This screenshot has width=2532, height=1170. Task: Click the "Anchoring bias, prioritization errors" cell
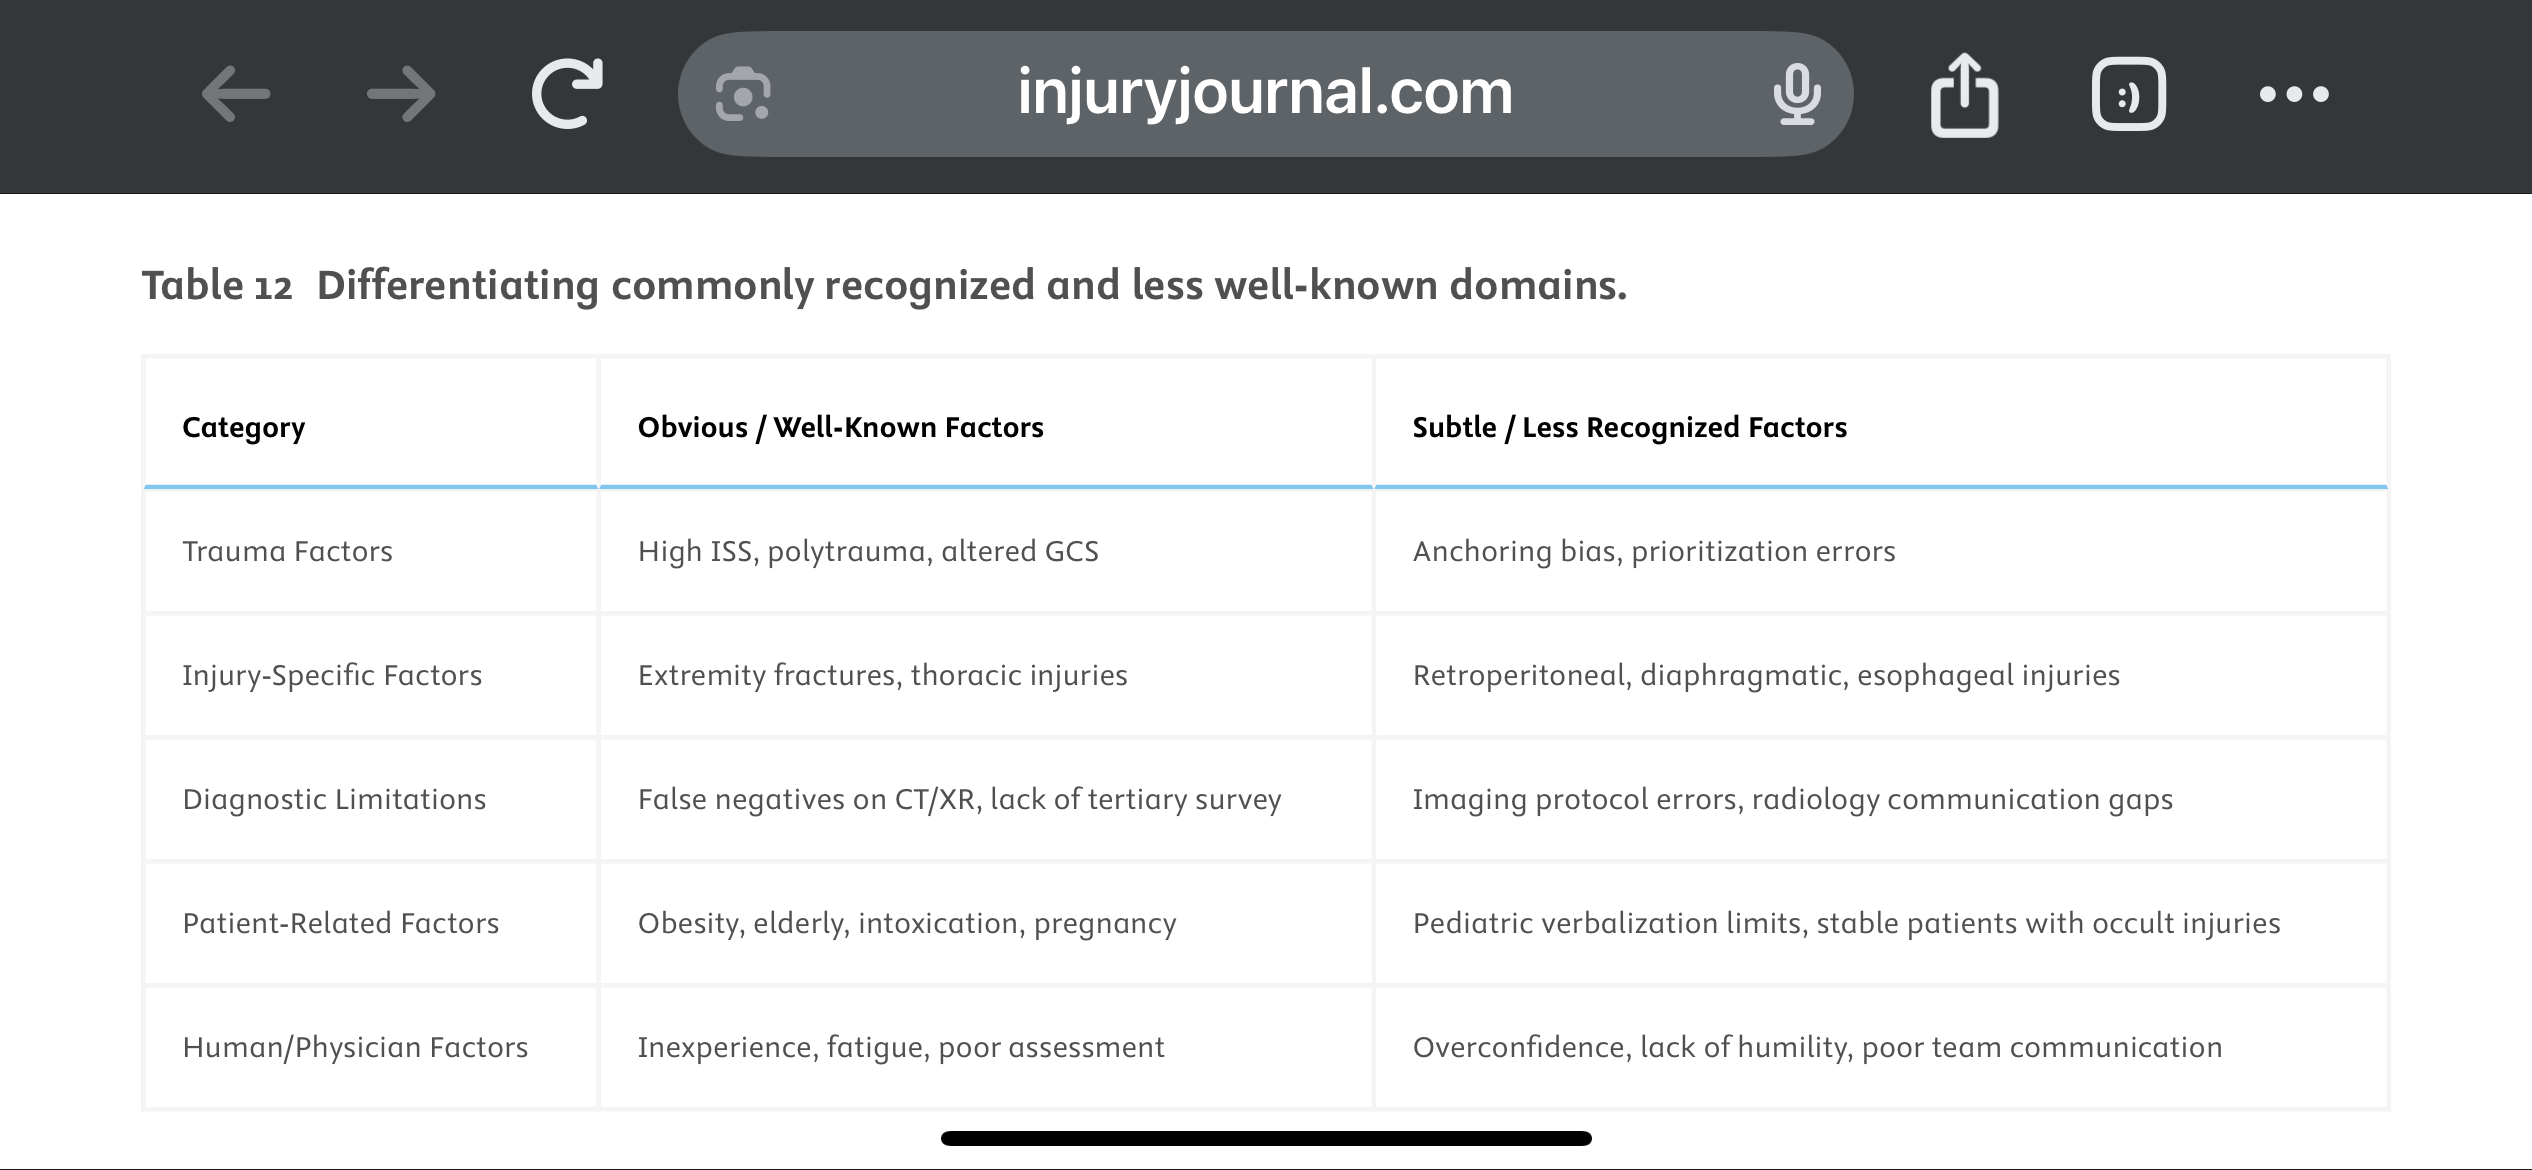(x=1653, y=551)
